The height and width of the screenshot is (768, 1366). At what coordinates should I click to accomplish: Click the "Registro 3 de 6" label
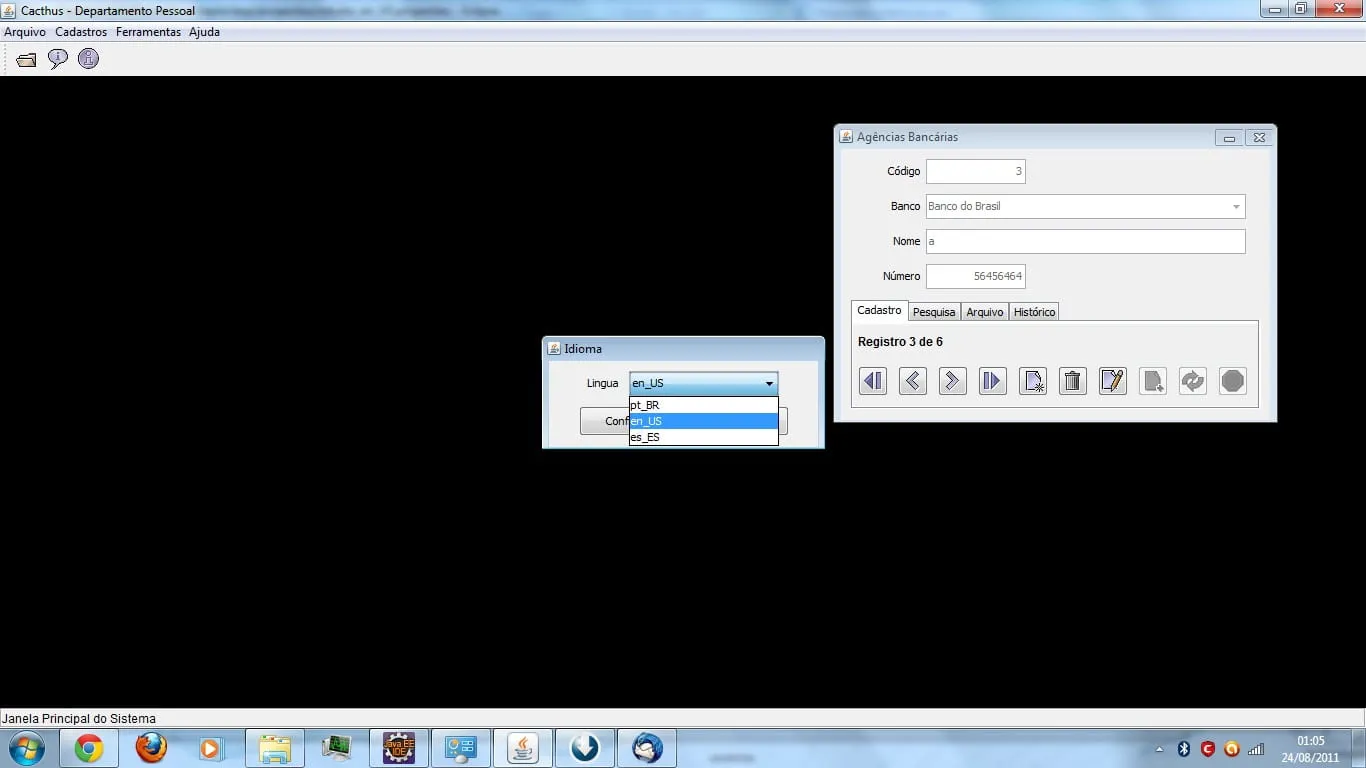[x=900, y=342]
